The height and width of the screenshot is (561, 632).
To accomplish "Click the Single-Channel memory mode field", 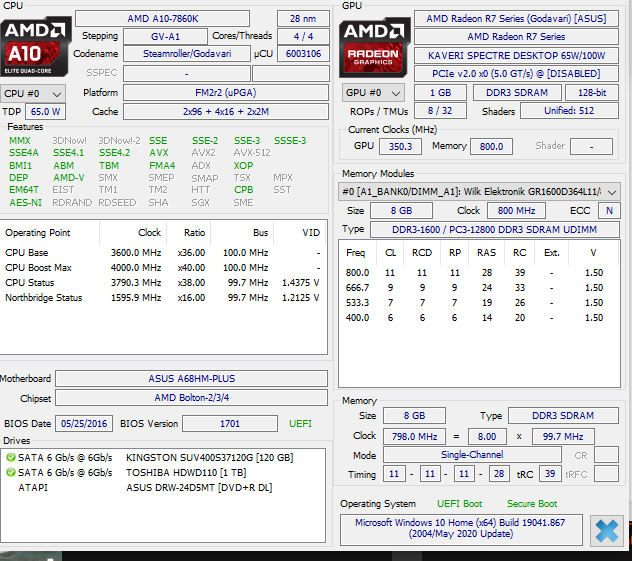I will click(472, 455).
